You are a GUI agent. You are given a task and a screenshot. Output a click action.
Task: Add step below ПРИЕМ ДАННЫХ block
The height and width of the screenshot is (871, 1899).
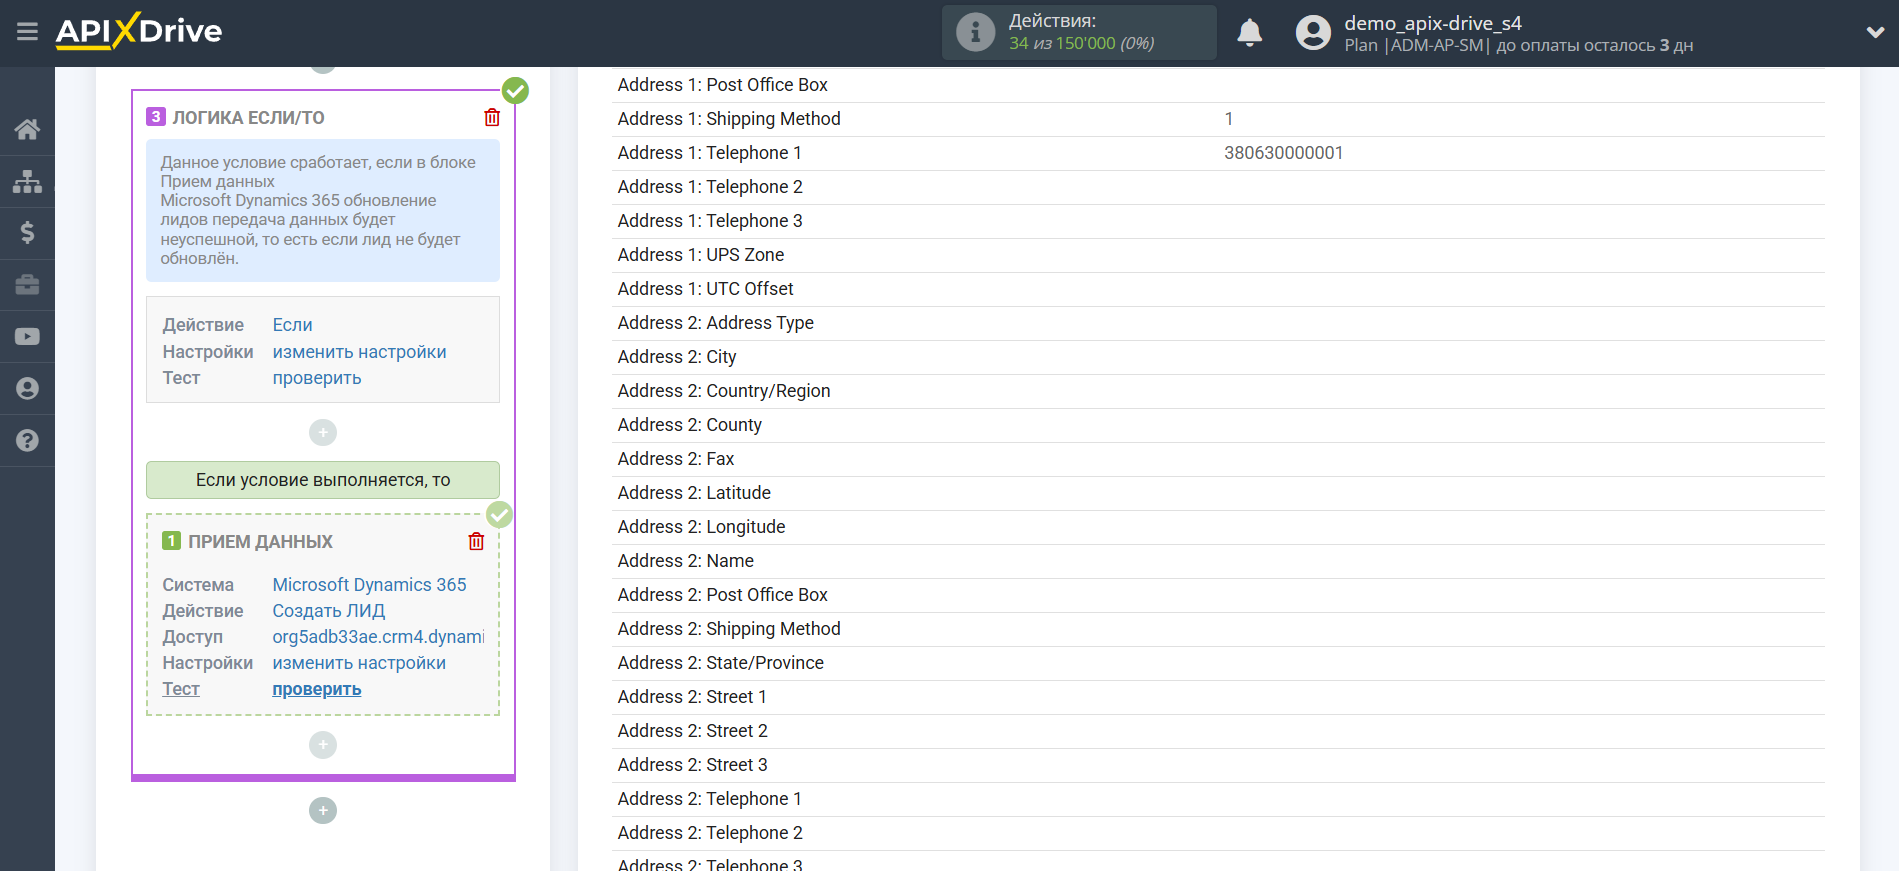click(x=323, y=745)
